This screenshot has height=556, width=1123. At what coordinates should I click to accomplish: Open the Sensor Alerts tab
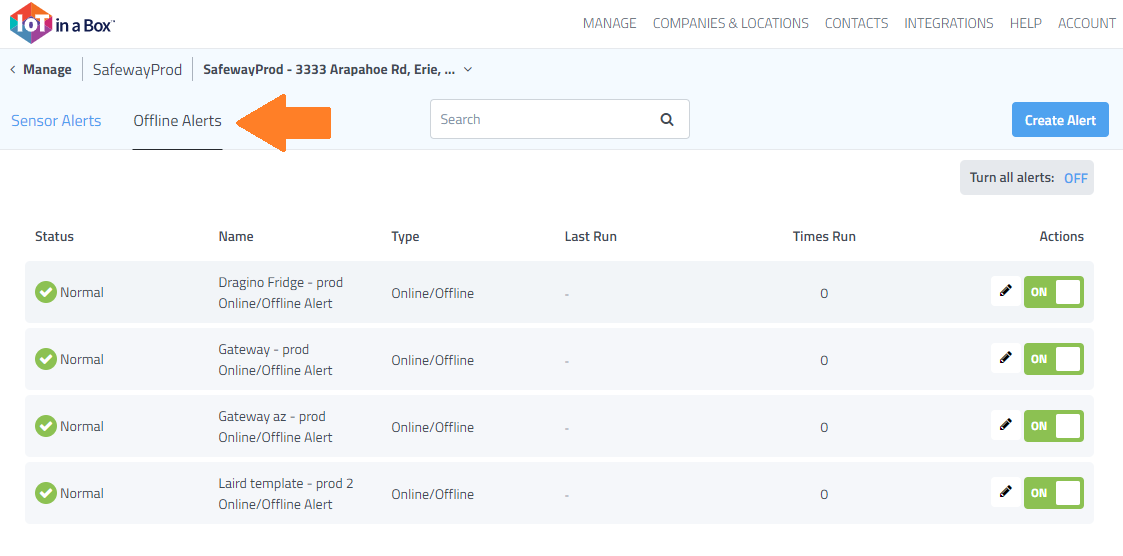coord(56,121)
